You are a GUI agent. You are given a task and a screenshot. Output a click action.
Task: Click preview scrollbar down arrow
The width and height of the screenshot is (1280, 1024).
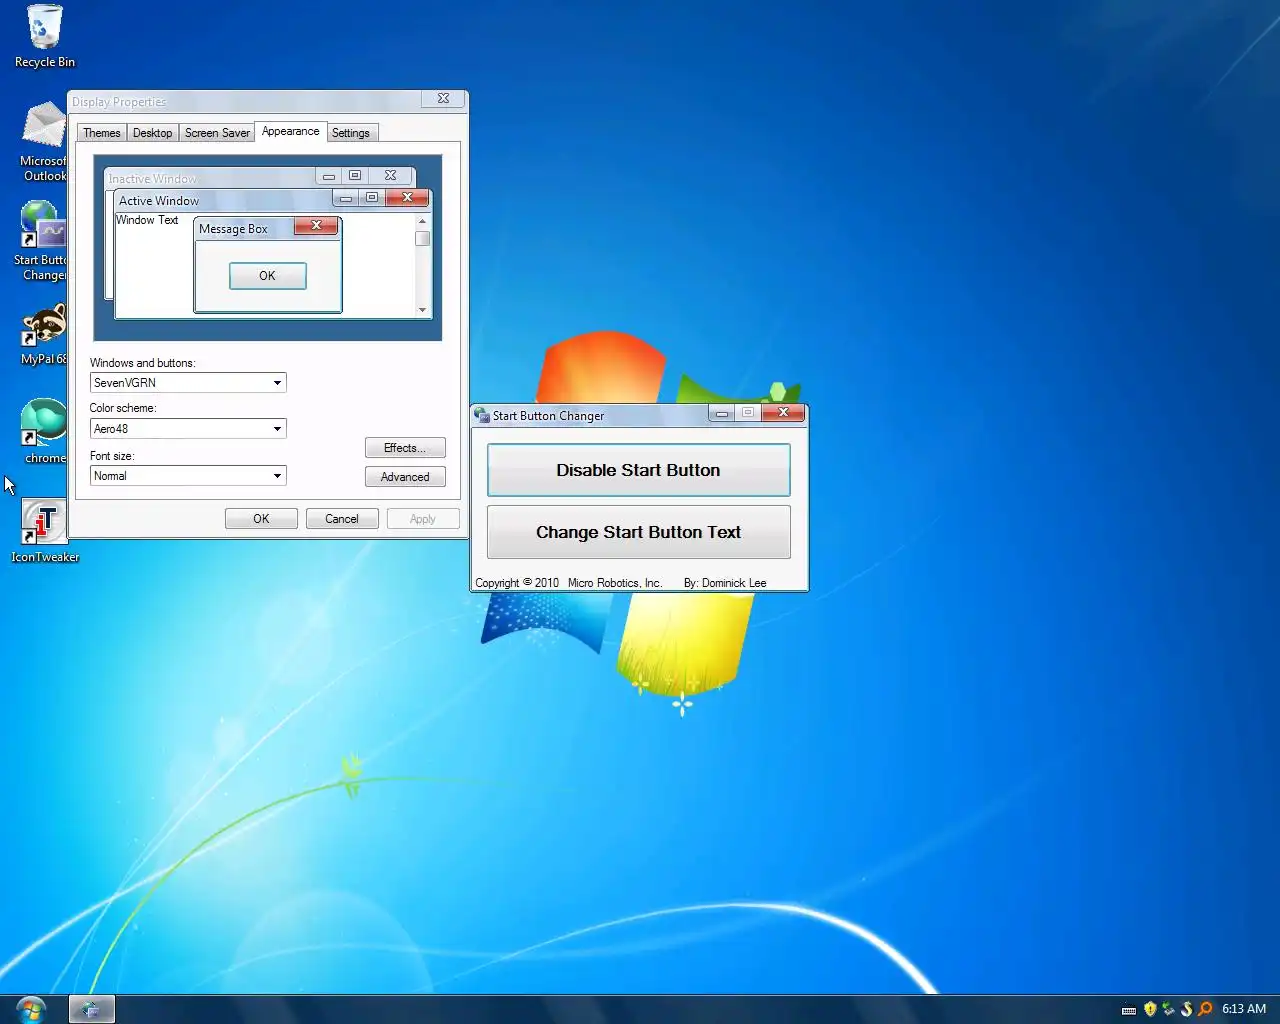423,310
